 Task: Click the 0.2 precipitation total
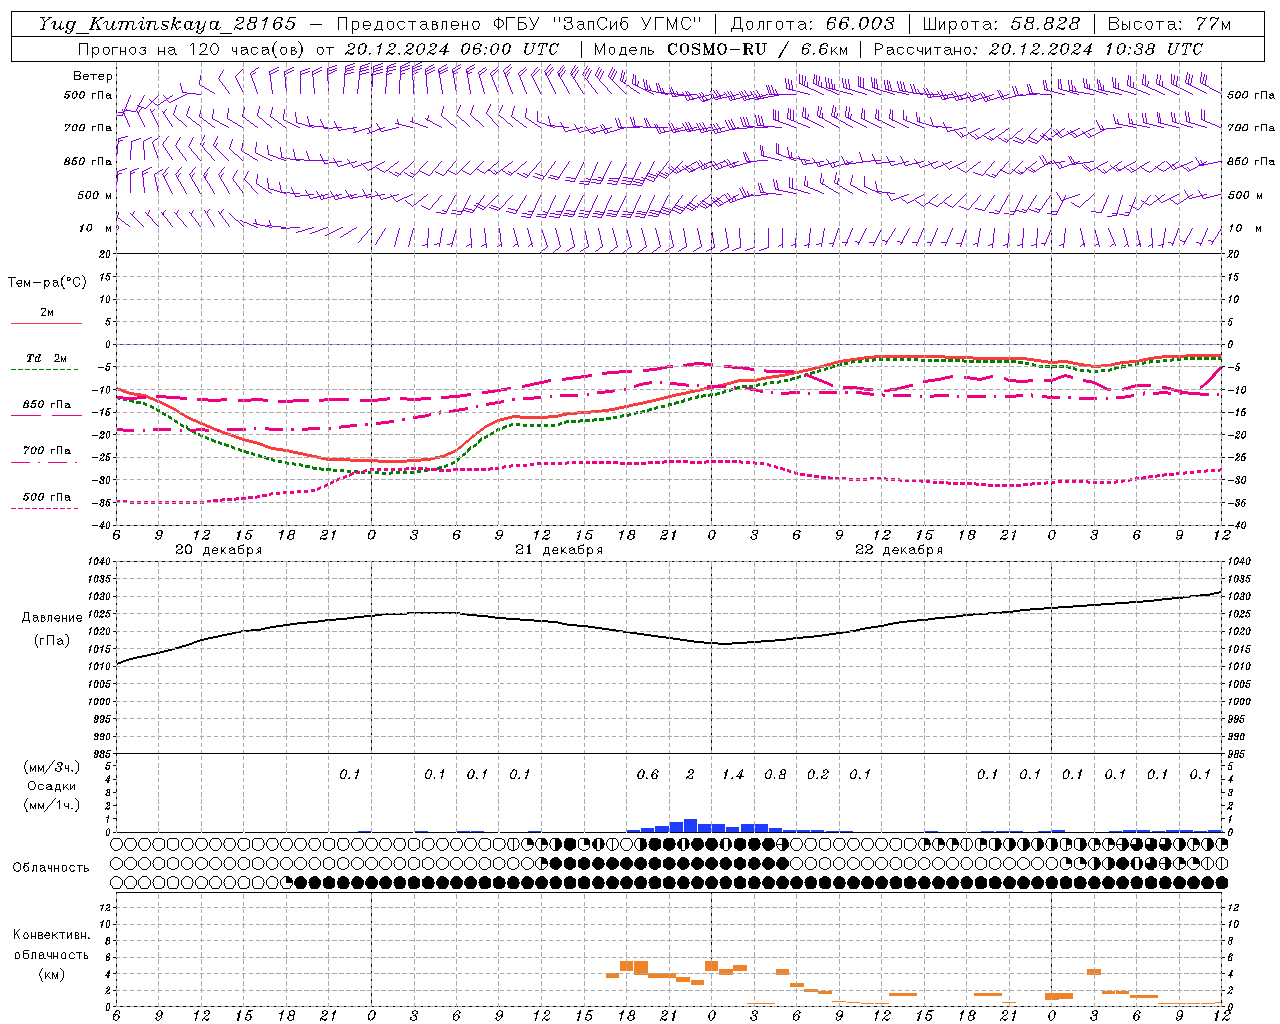tap(818, 774)
